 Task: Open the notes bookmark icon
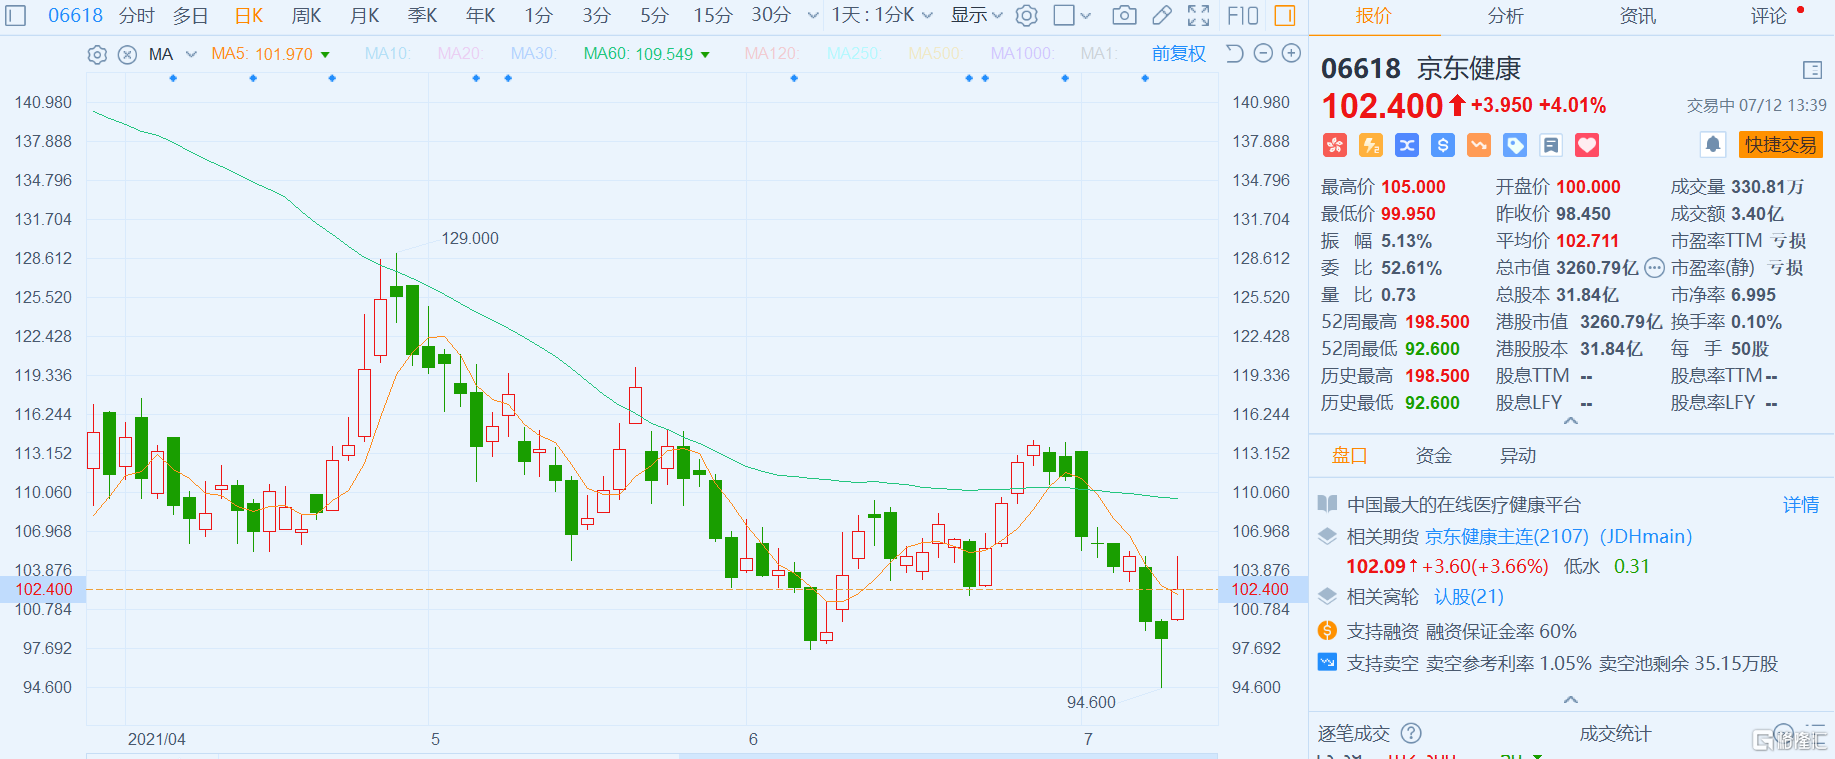click(1551, 145)
